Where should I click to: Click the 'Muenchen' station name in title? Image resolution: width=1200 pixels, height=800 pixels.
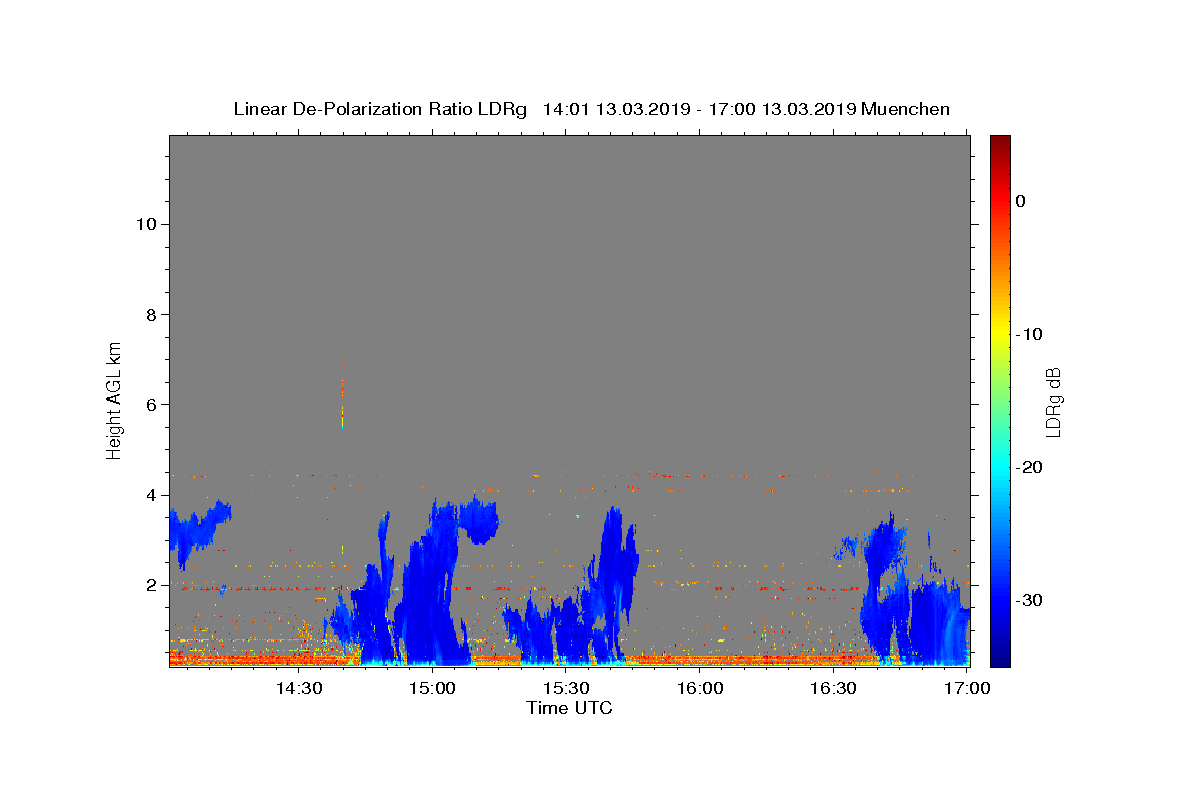point(905,109)
